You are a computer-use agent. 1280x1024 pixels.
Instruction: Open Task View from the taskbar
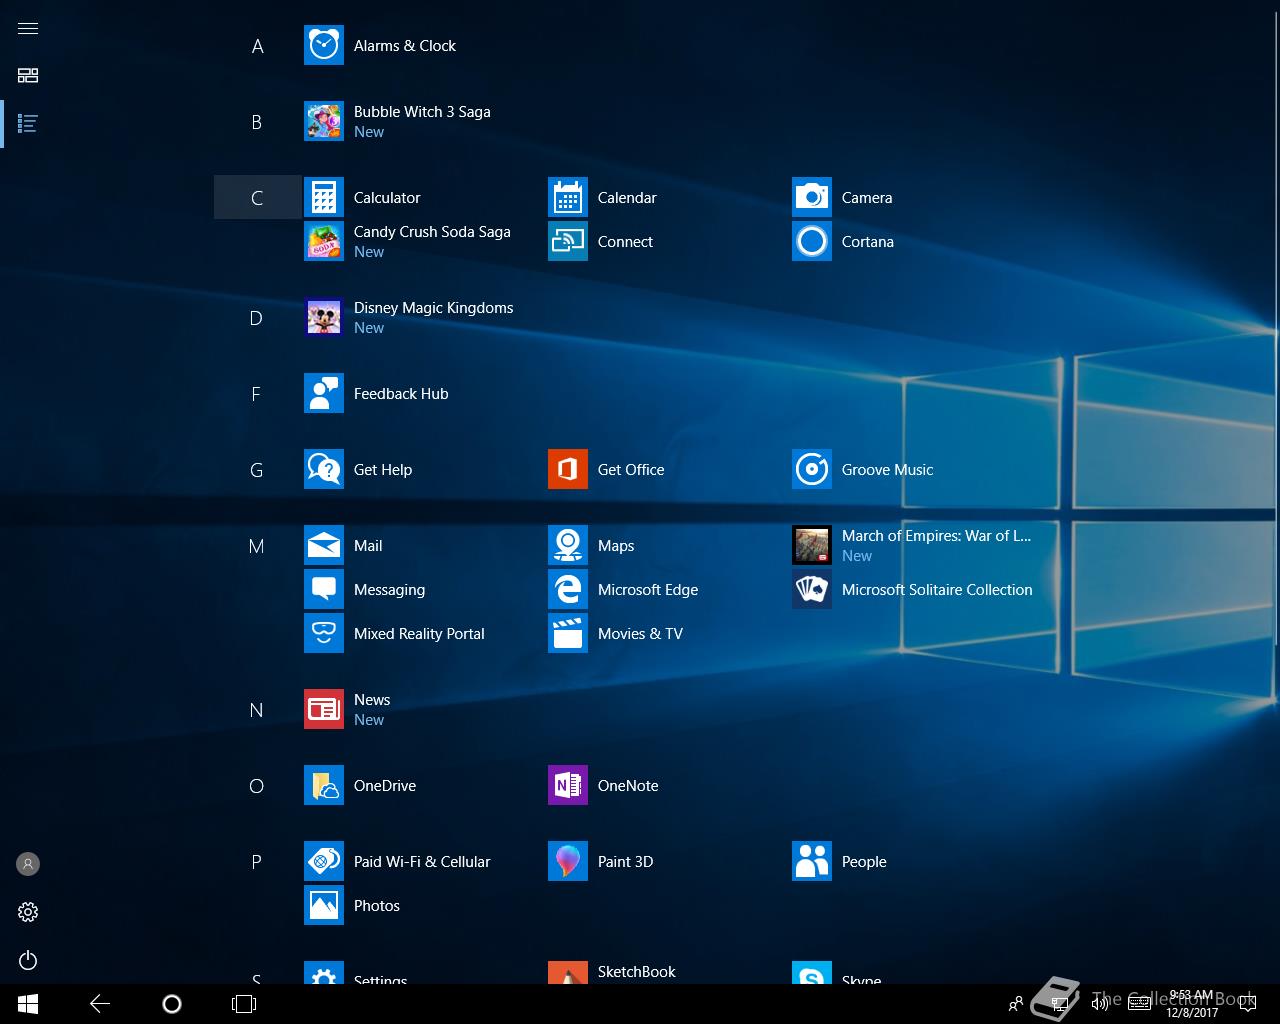pos(244,1004)
